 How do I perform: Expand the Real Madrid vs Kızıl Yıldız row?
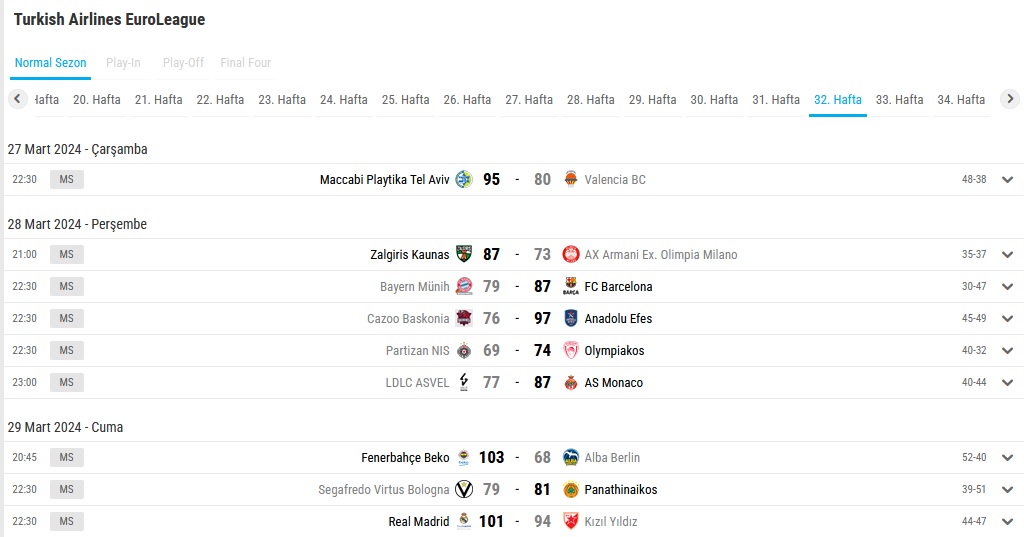pos(1007,522)
